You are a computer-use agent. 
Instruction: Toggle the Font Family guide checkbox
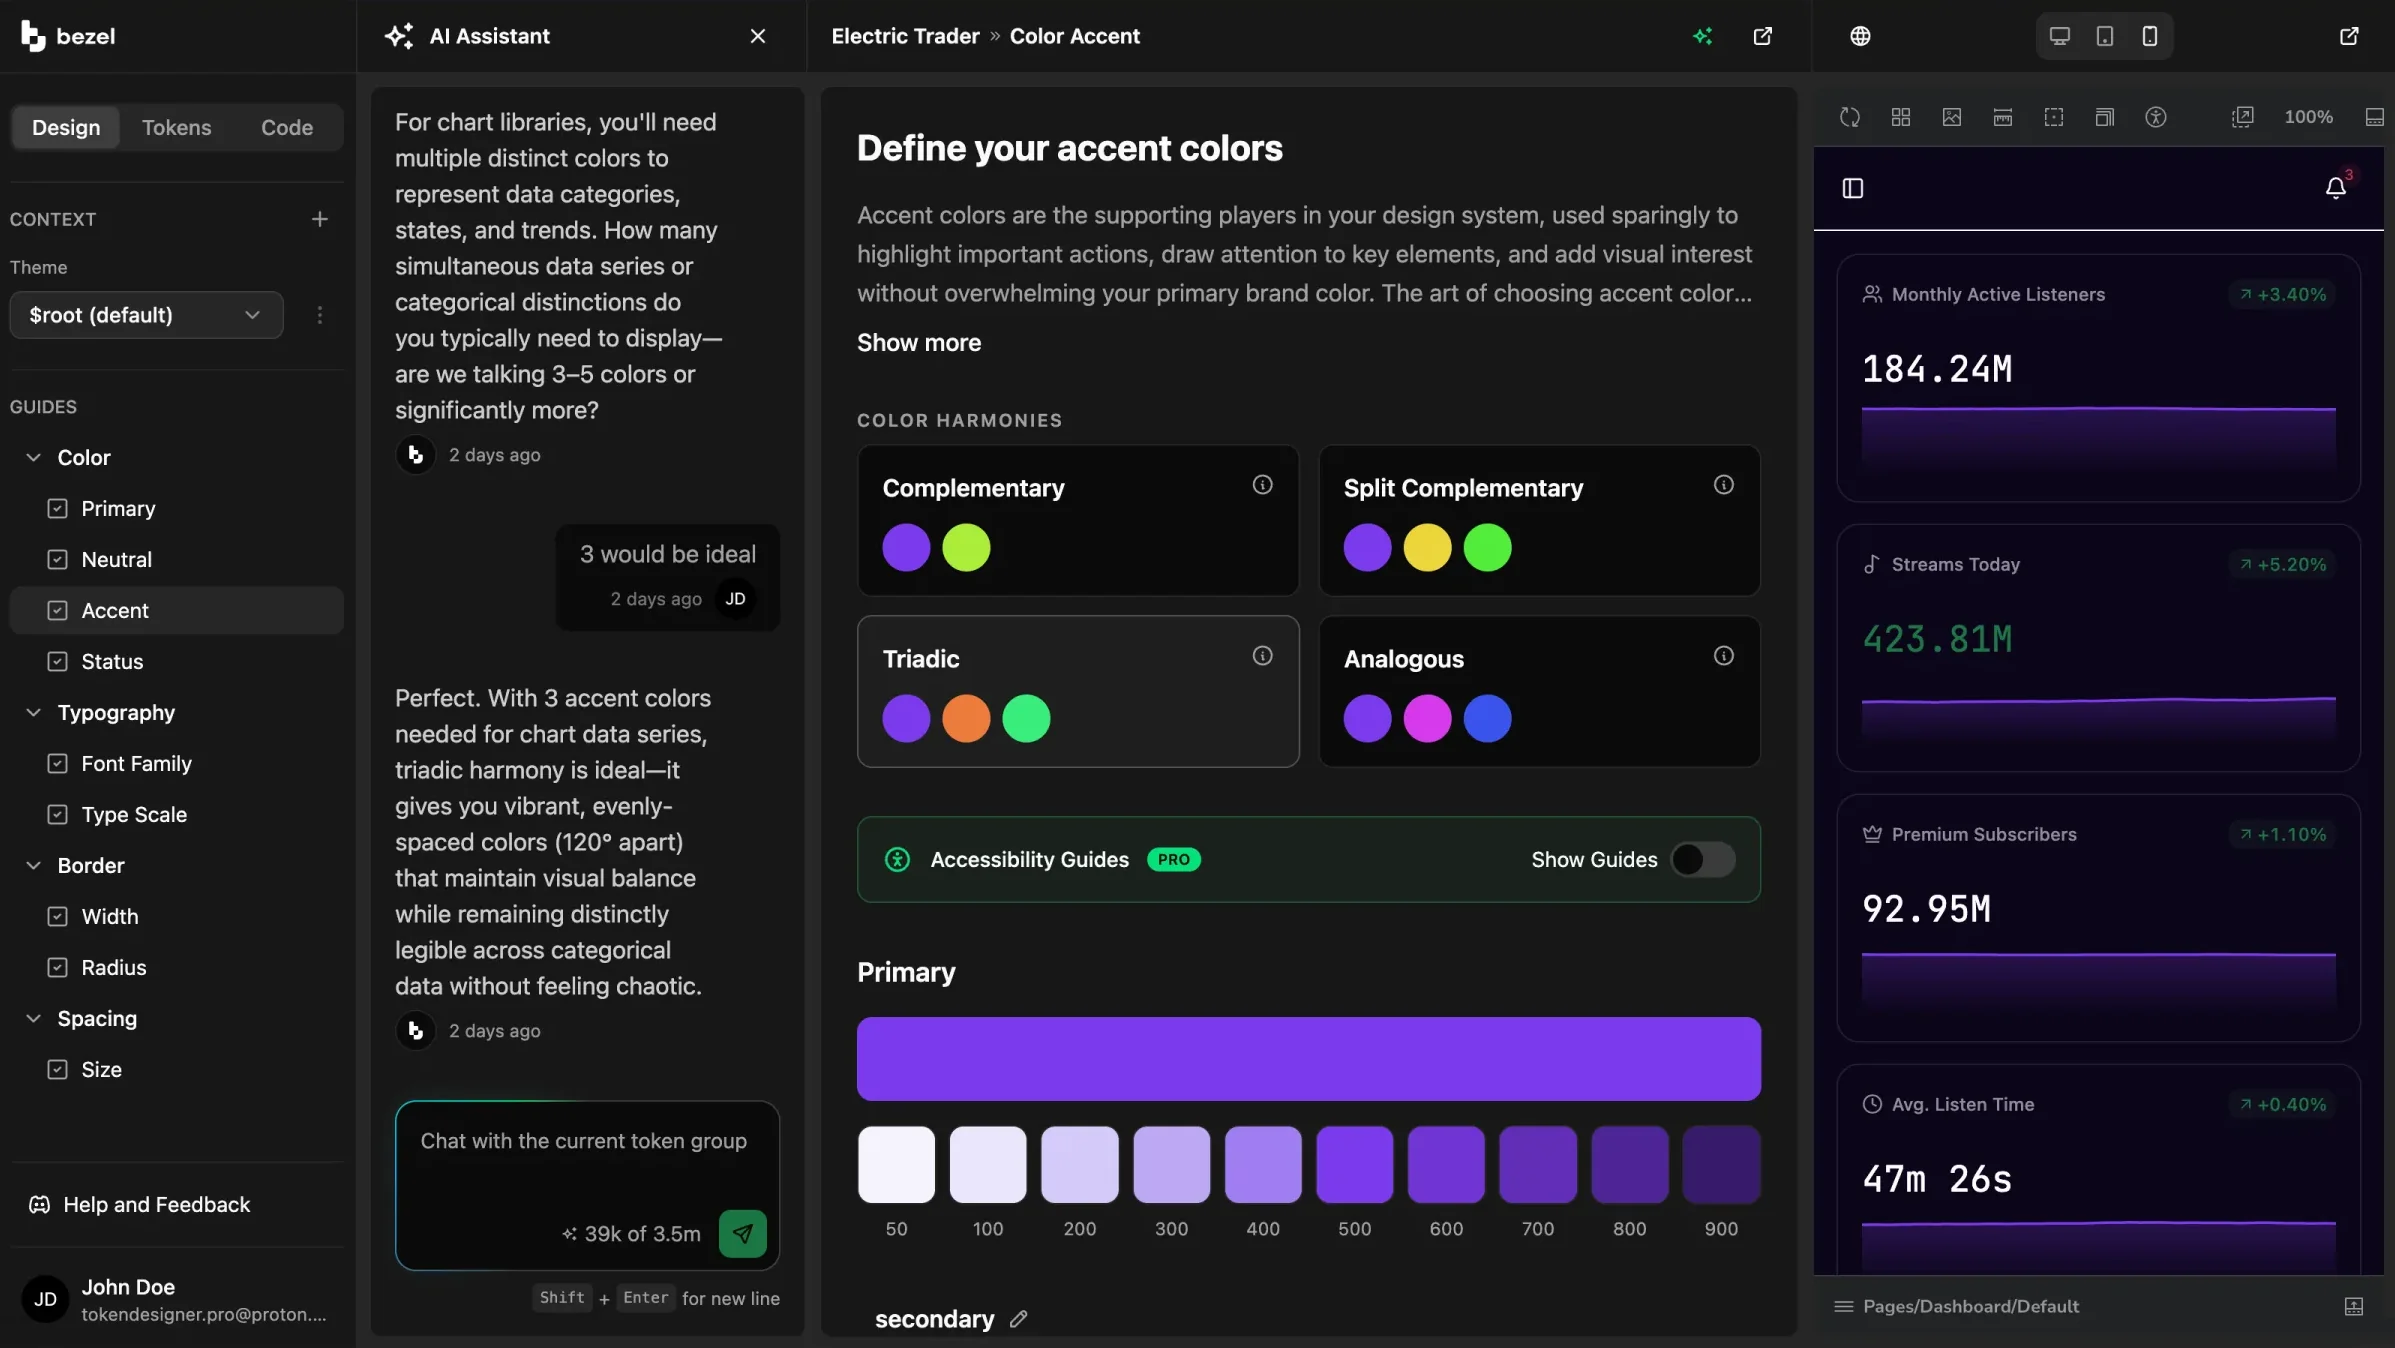pyautogui.click(x=58, y=764)
